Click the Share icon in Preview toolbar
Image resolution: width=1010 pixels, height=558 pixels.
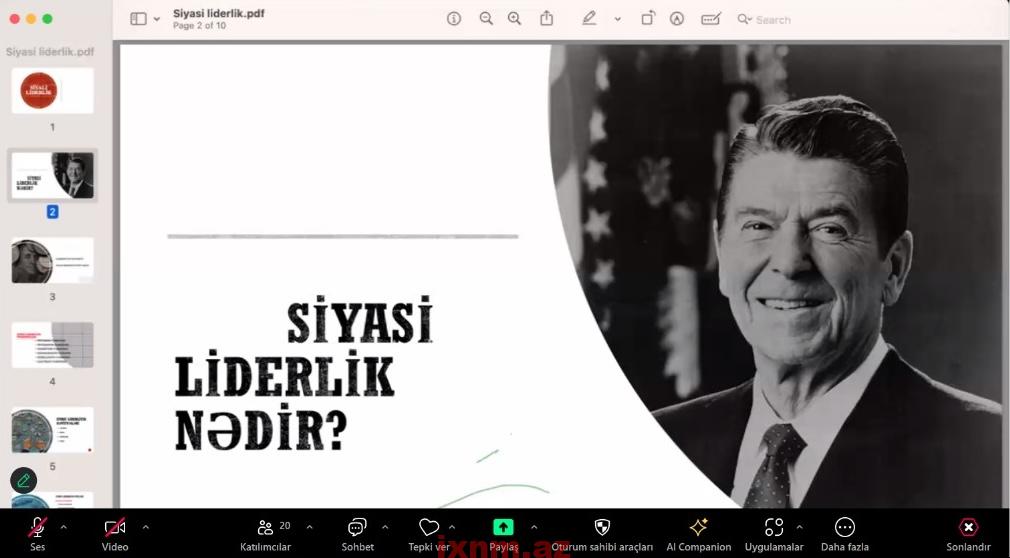click(547, 19)
